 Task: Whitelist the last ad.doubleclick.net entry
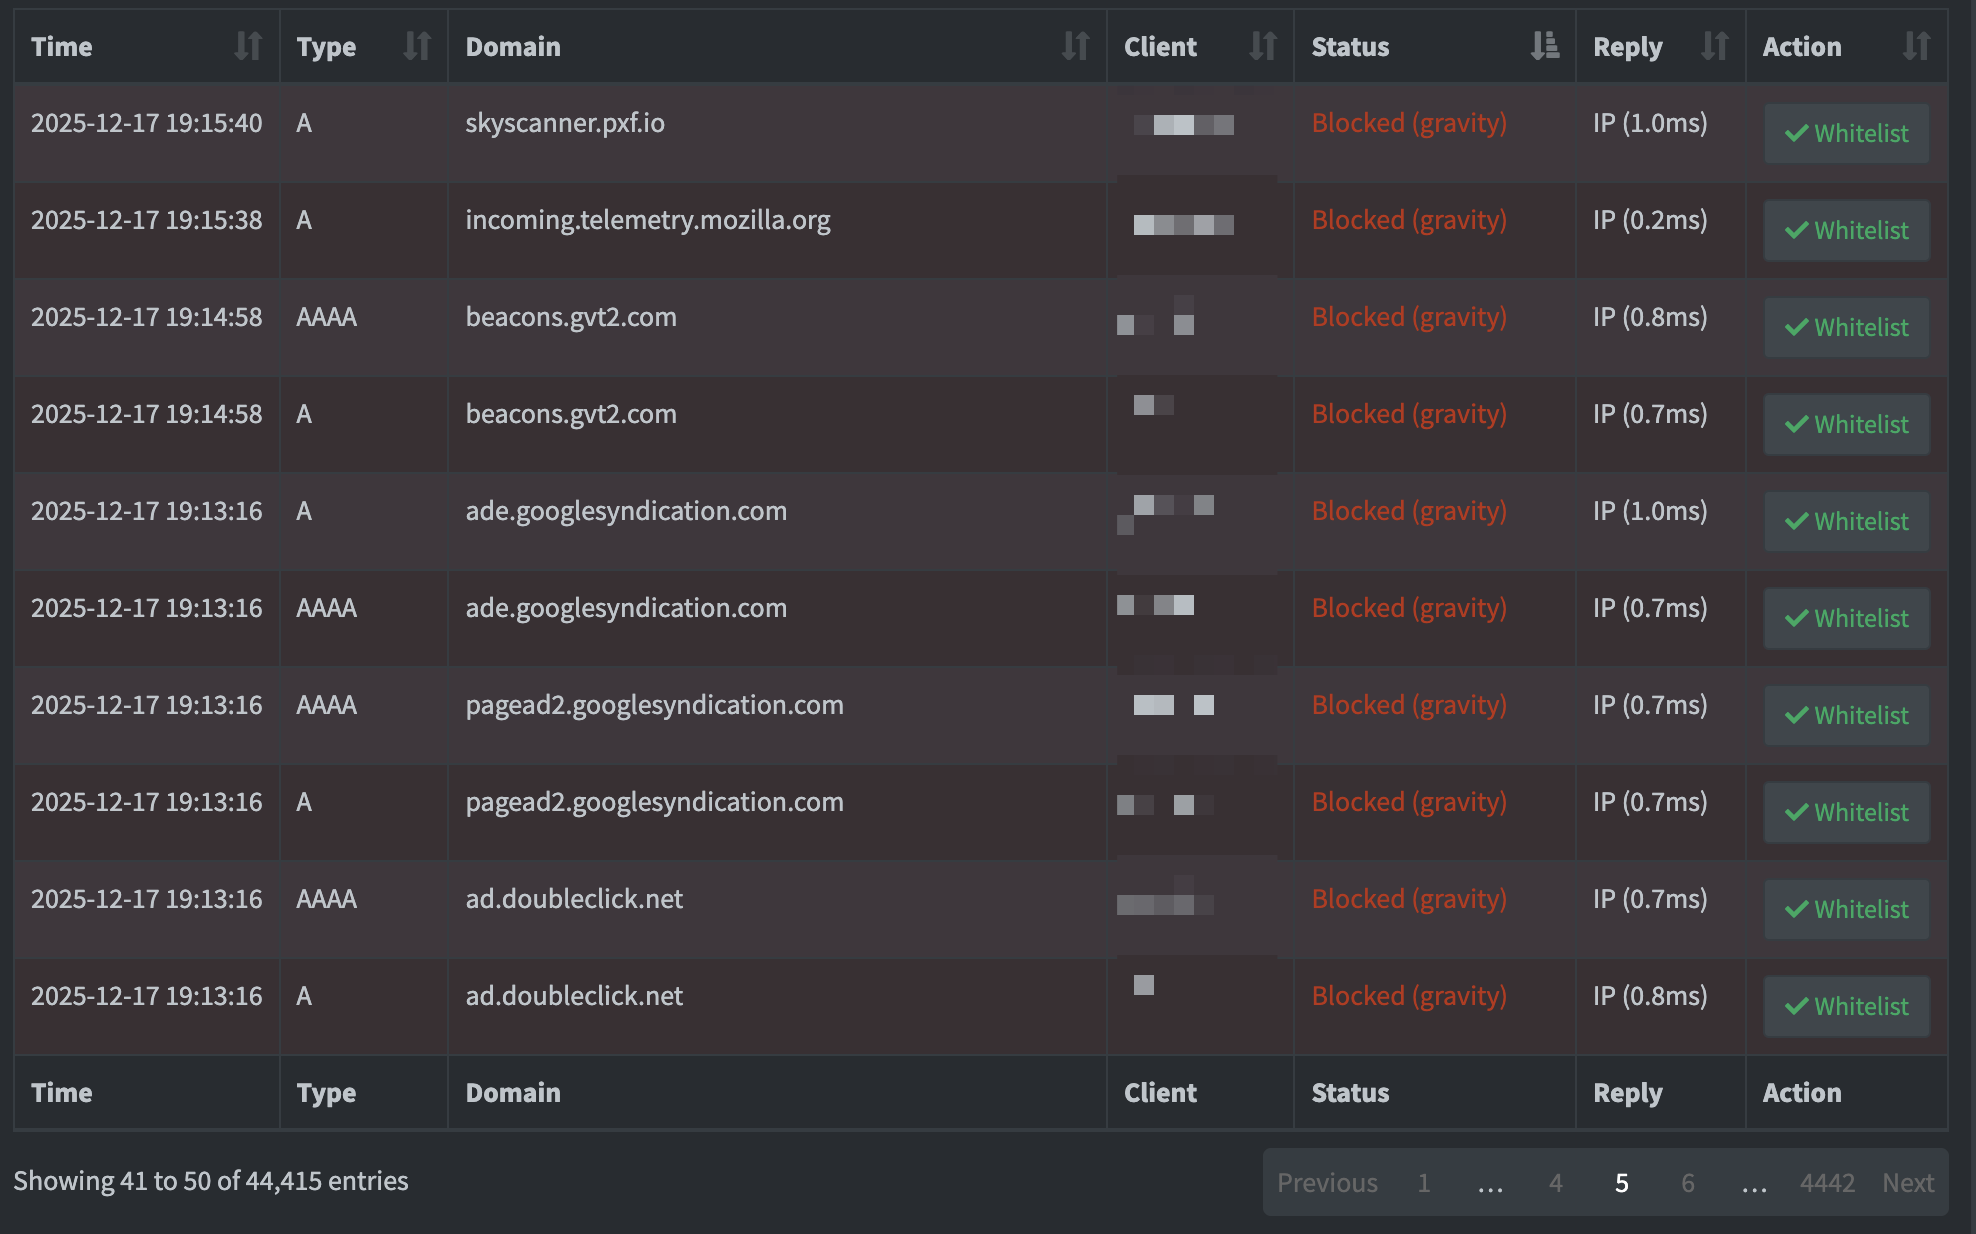(1845, 1006)
